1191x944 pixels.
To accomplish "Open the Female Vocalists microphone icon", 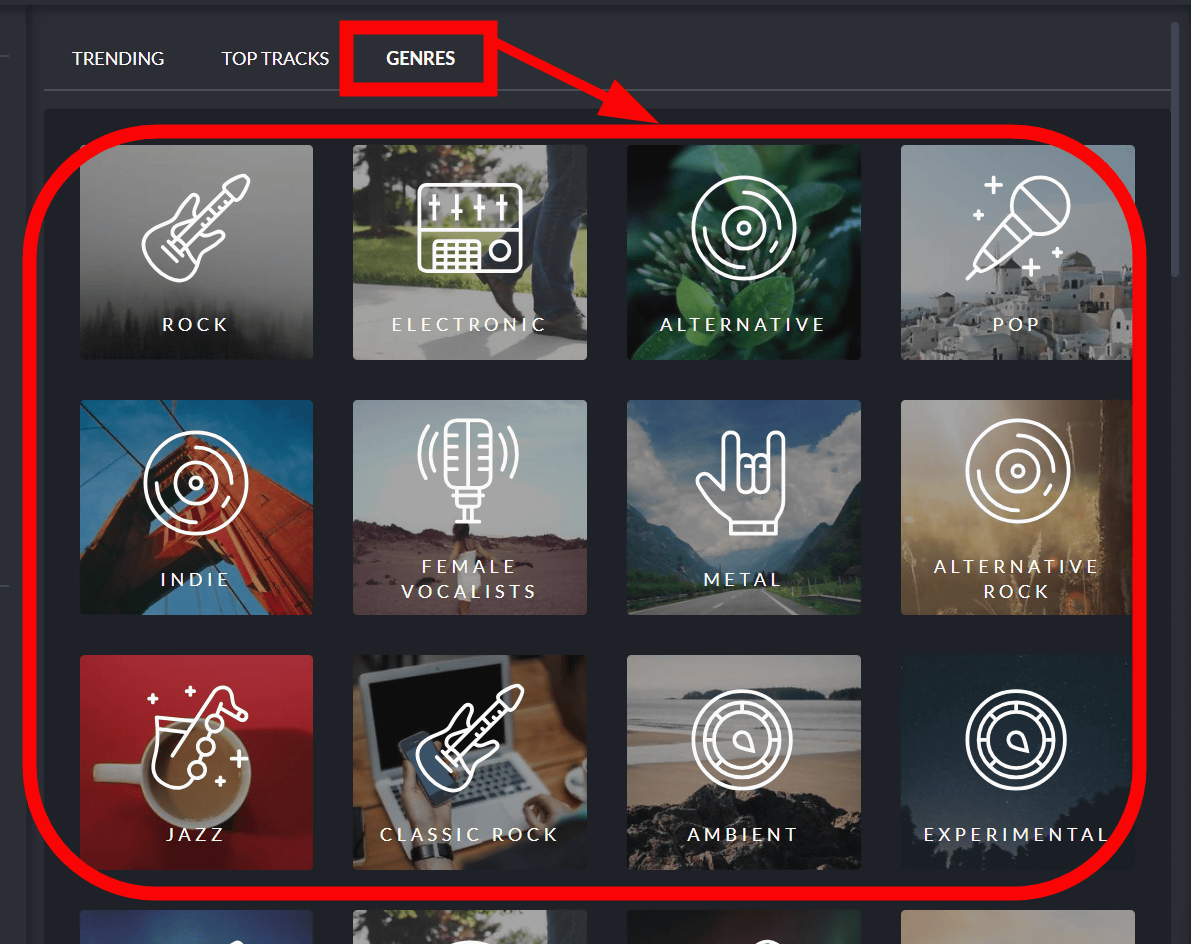I will coord(469,471).
